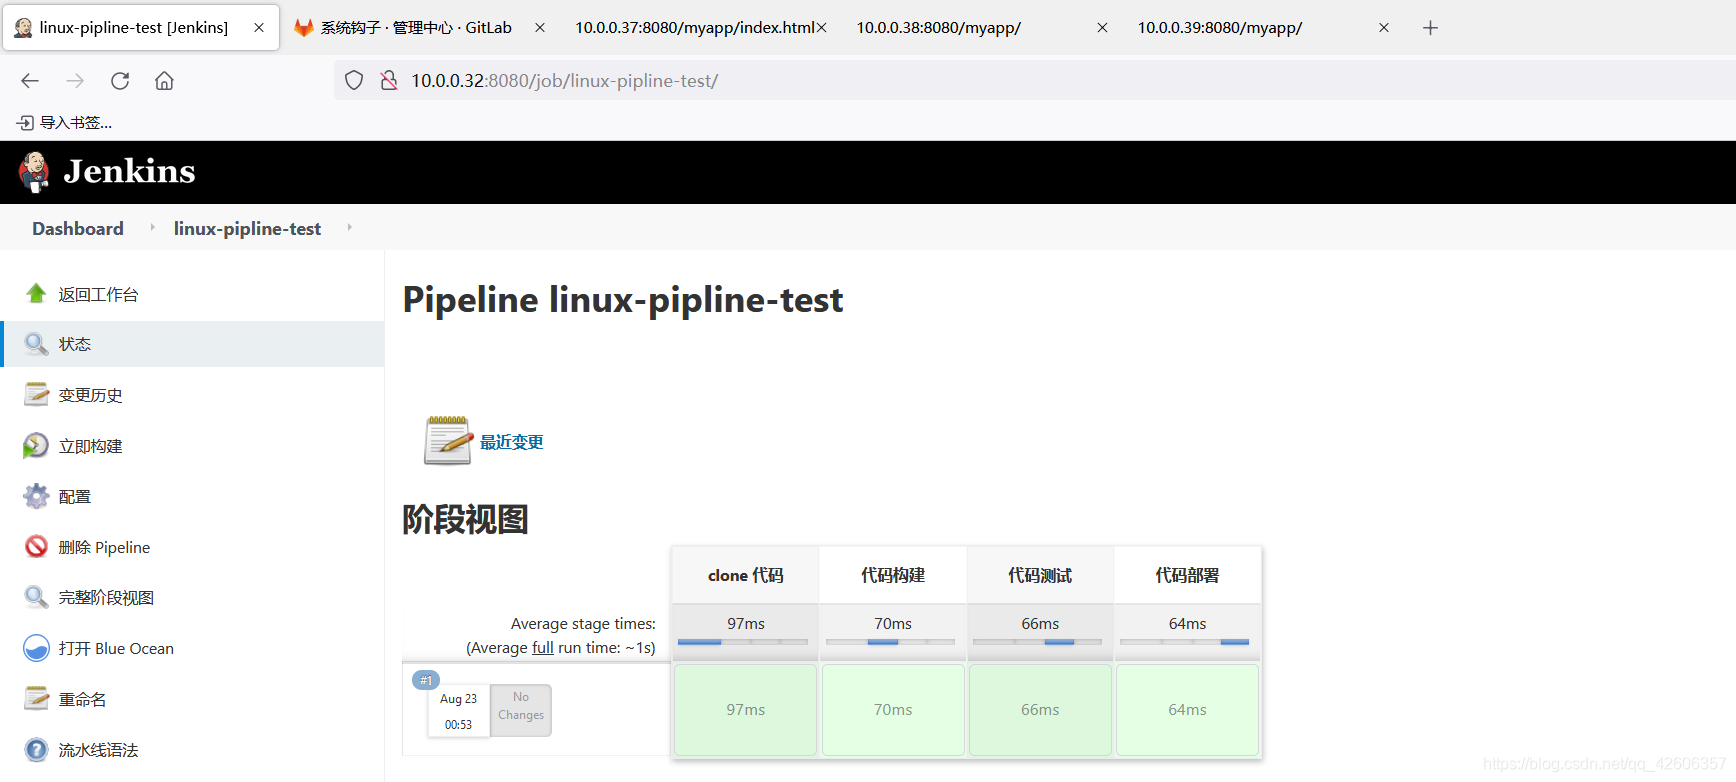Image resolution: width=1736 pixels, height=782 pixels.
Task: Go back with the browser back arrow
Action: coord(30,81)
